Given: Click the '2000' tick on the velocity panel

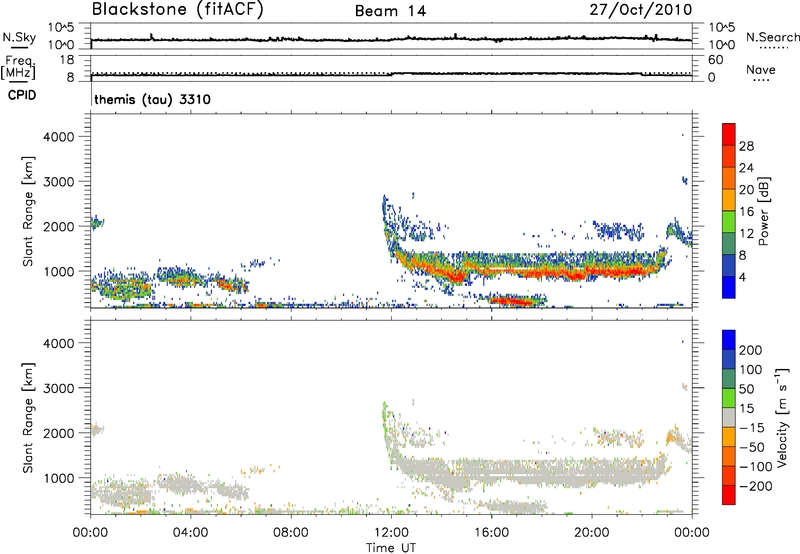Looking at the screenshot, I should [x=59, y=433].
